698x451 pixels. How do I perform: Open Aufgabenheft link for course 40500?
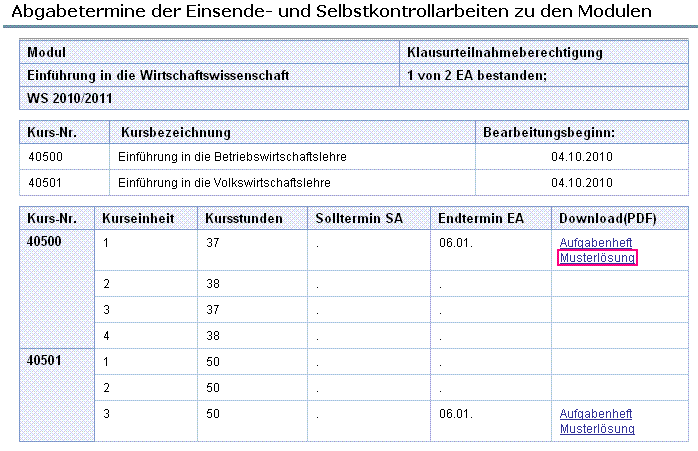(596, 243)
